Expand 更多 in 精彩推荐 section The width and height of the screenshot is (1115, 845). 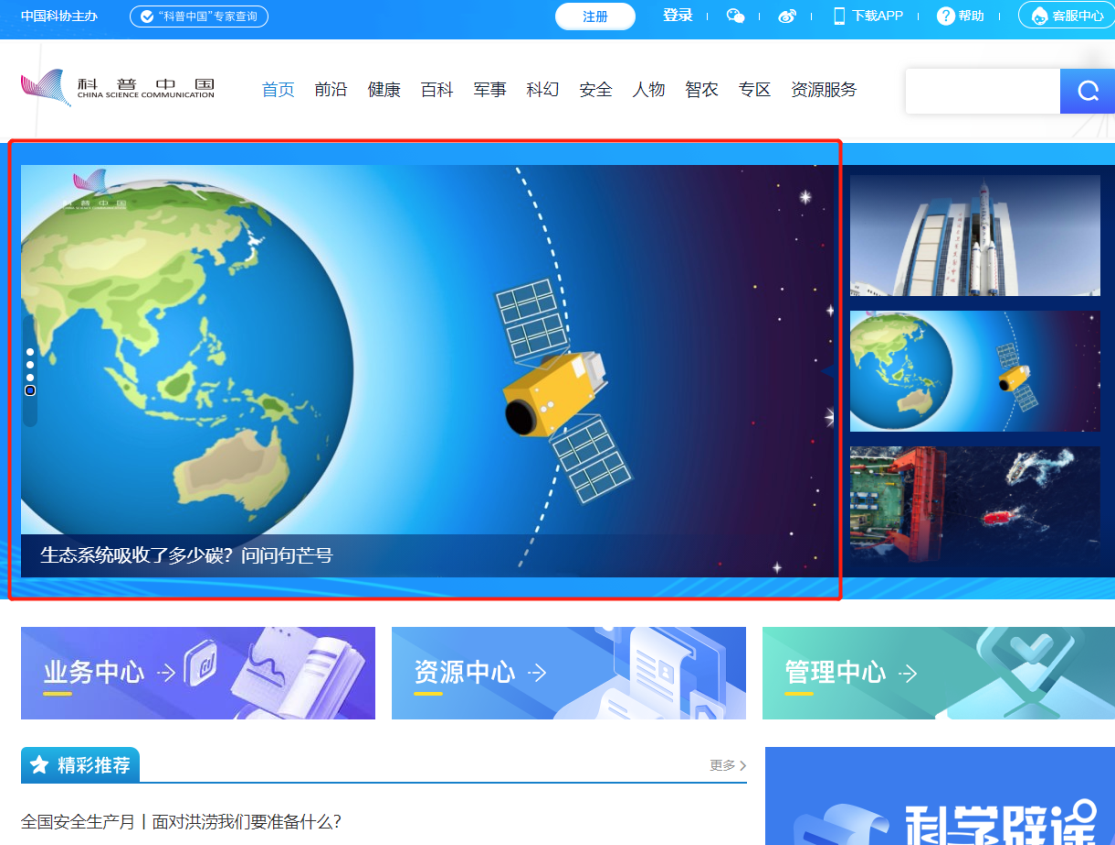[x=728, y=765]
